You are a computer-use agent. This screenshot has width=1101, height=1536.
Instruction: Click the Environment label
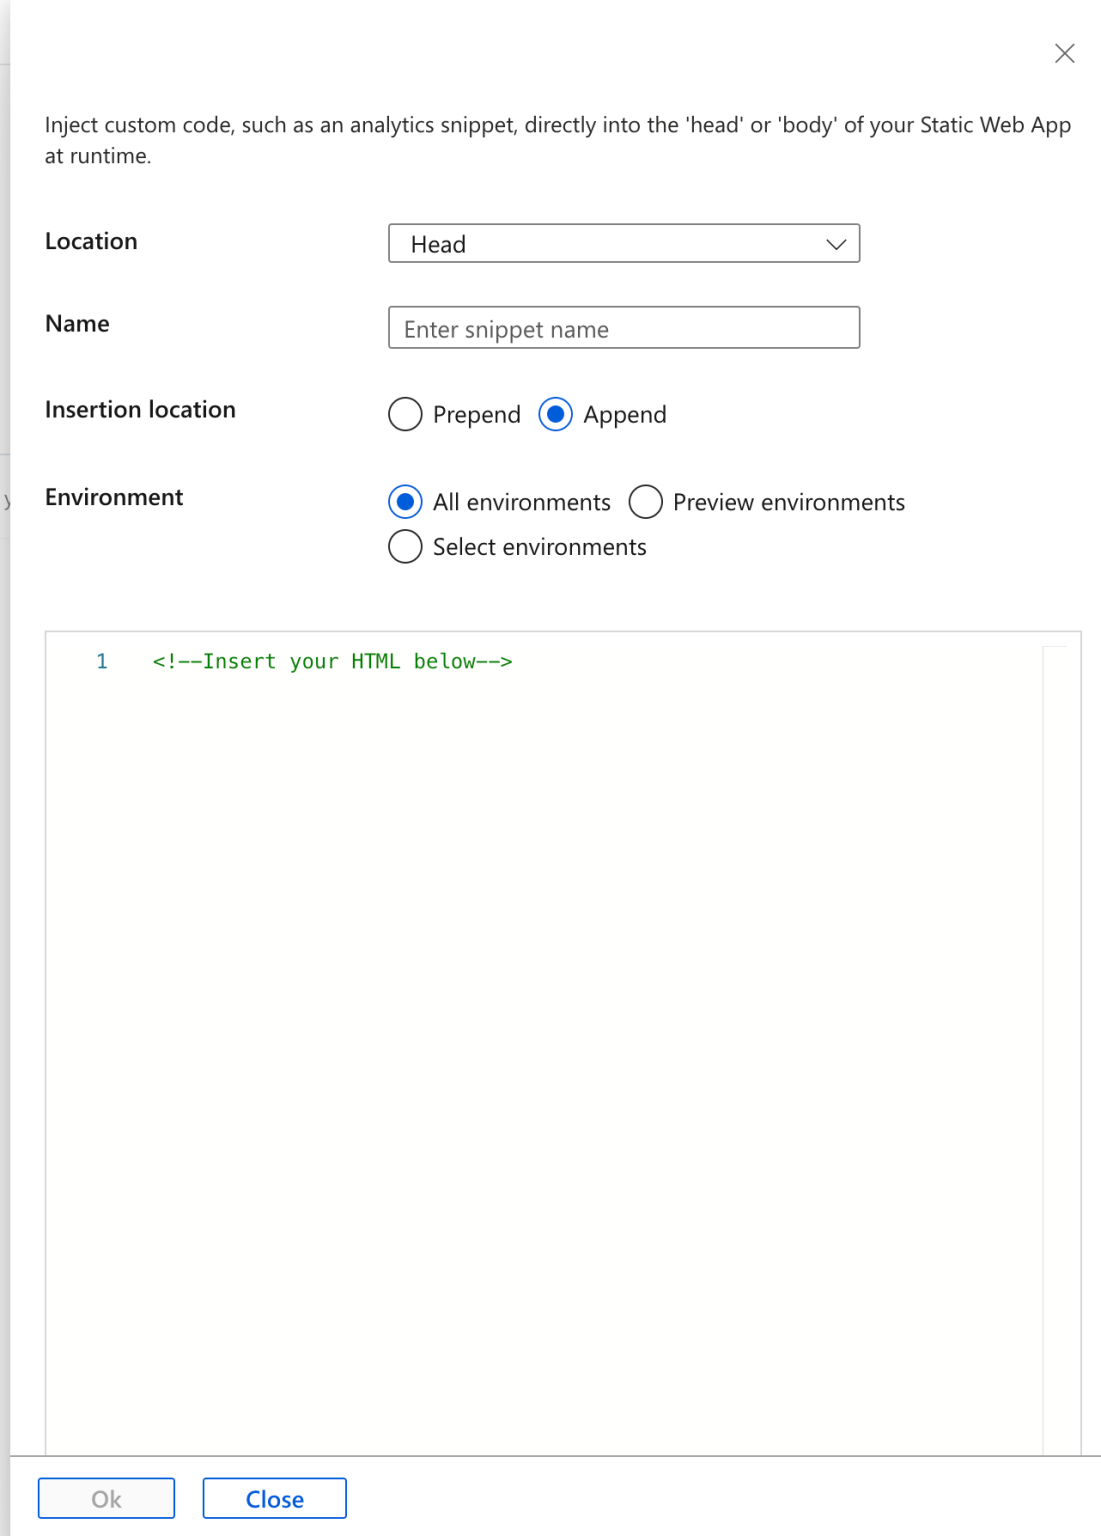click(x=113, y=497)
